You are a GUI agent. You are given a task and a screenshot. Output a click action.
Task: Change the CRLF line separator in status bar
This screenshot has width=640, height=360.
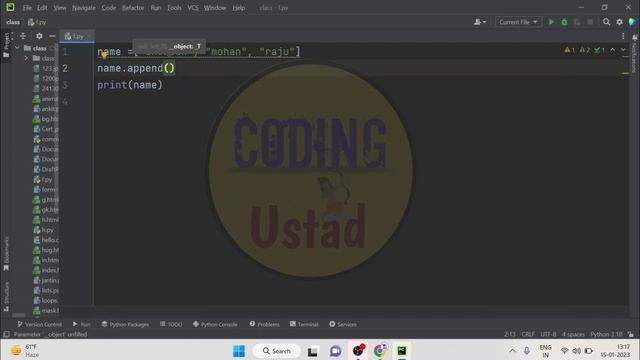[x=528, y=334]
